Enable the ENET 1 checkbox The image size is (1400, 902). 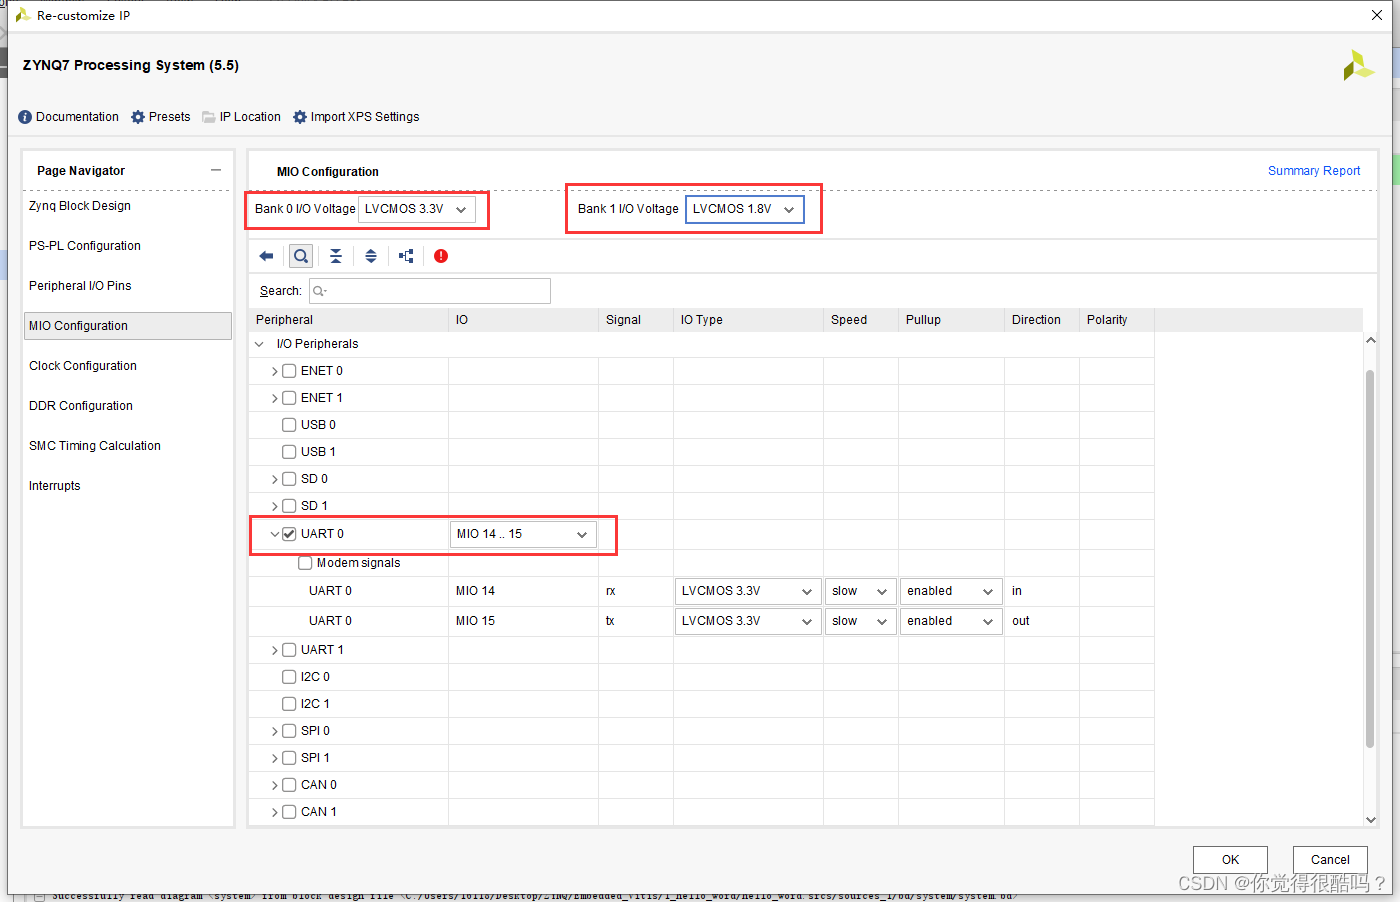coord(289,398)
